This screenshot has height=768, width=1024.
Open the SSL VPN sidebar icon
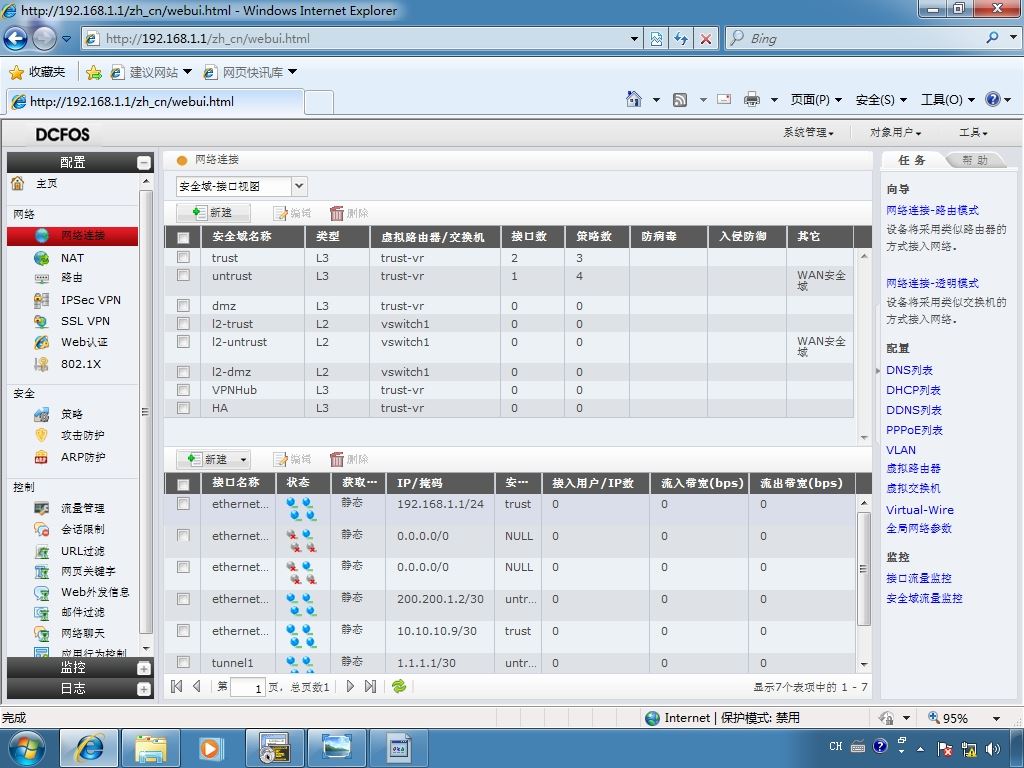42,321
